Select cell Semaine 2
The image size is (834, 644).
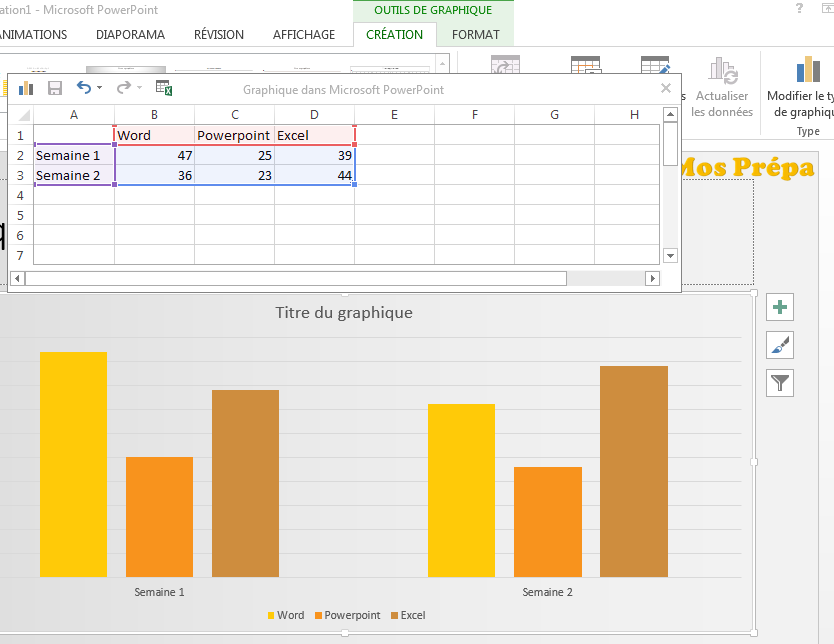(74, 175)
